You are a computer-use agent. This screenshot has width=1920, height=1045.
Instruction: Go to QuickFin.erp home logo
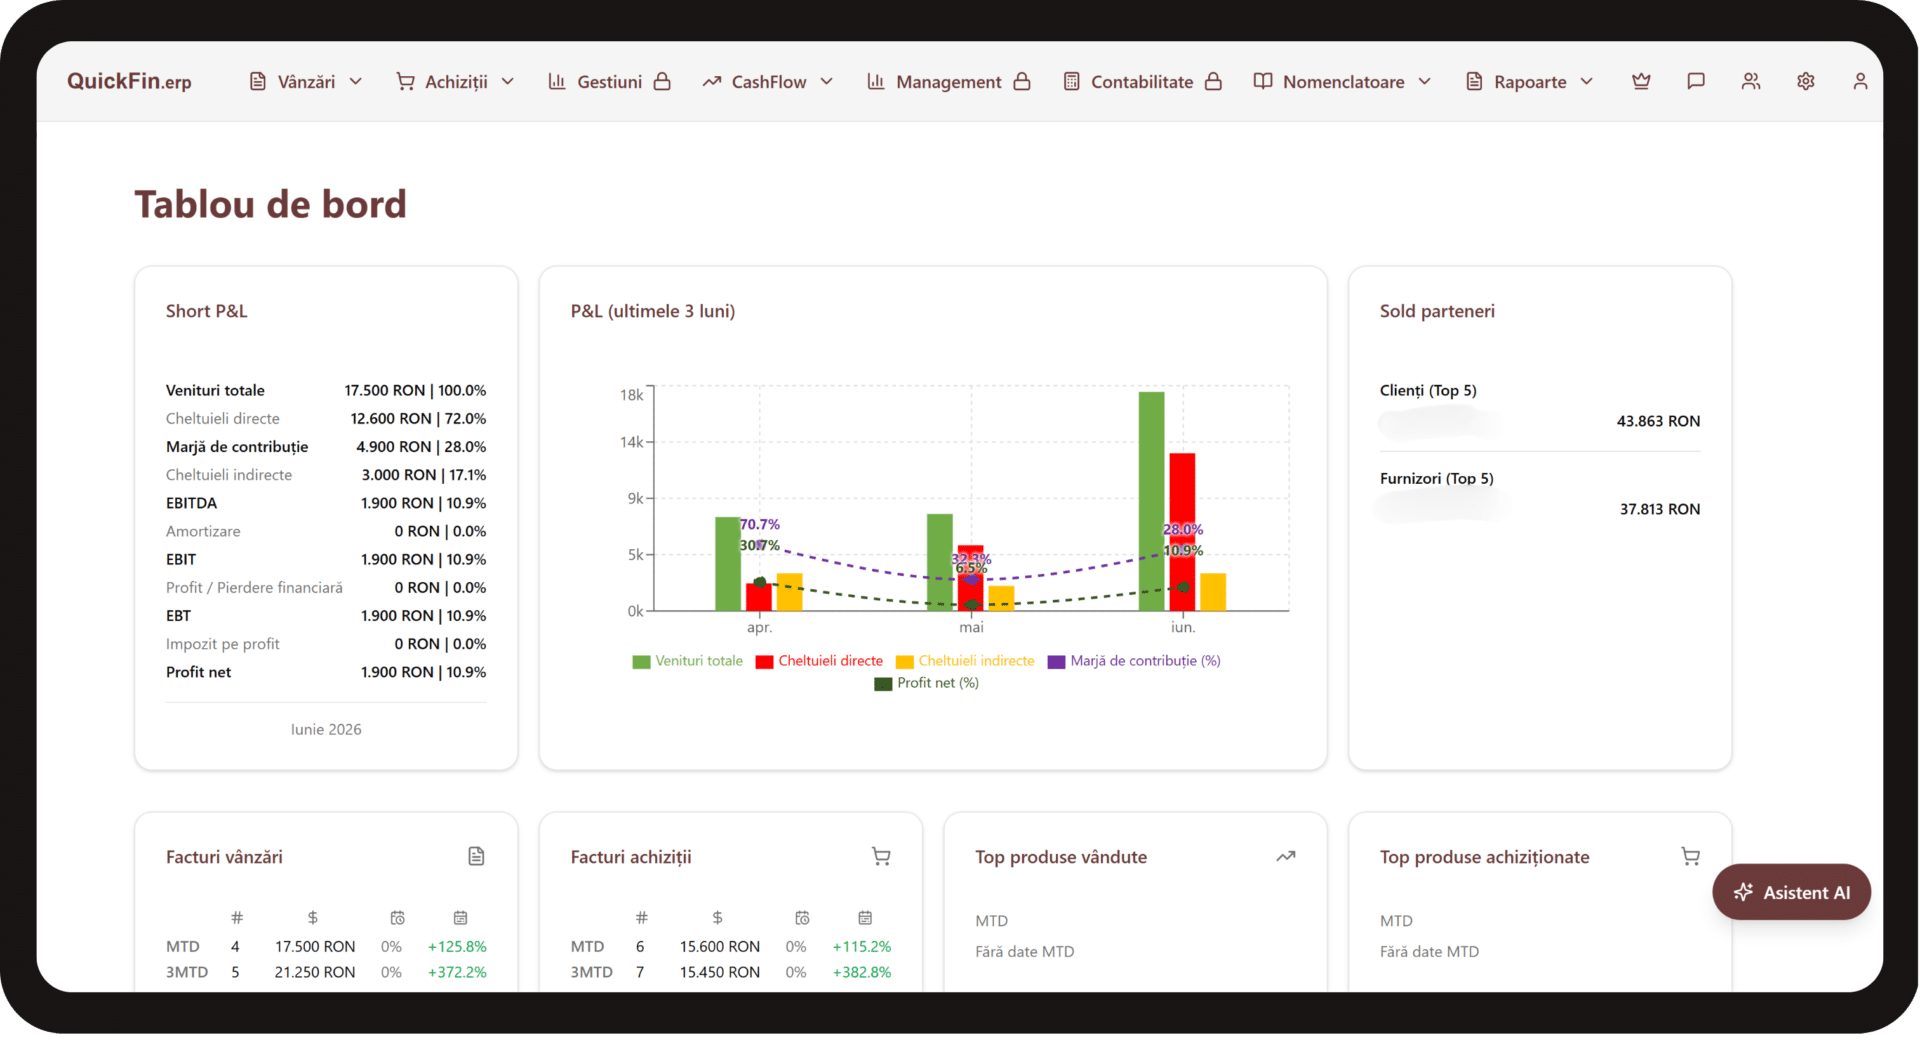[x=129, y=81]
